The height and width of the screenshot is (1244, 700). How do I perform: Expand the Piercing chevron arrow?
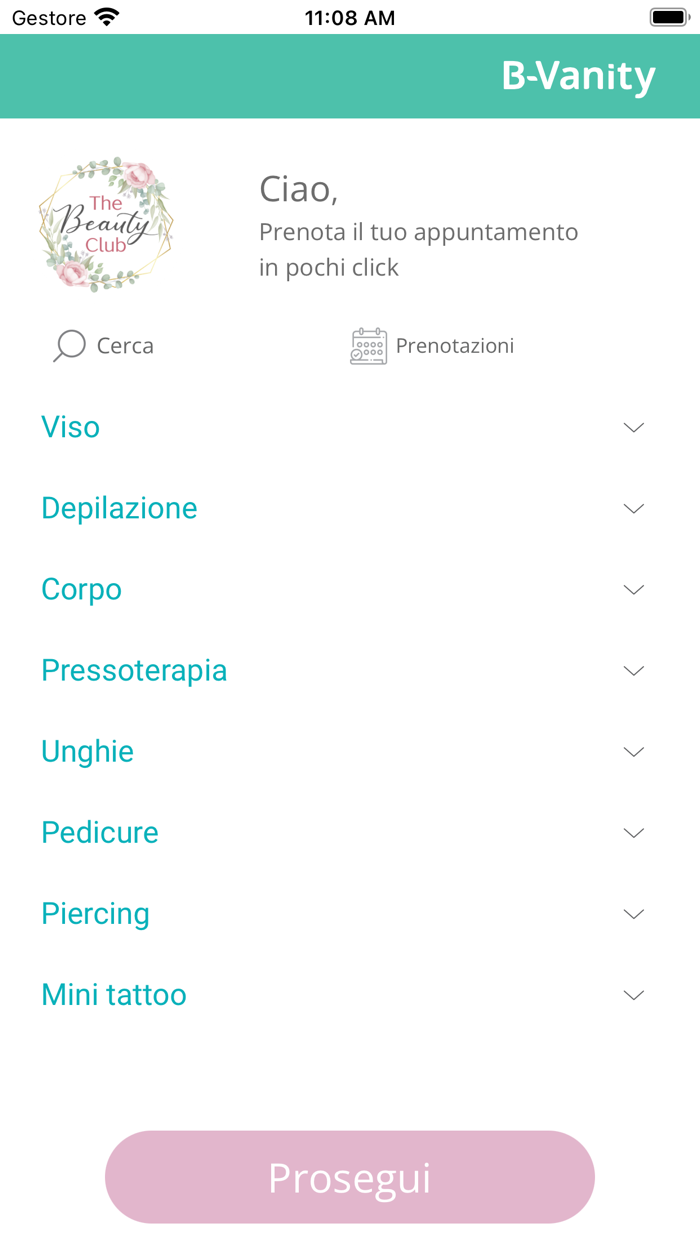click(633, 914)
